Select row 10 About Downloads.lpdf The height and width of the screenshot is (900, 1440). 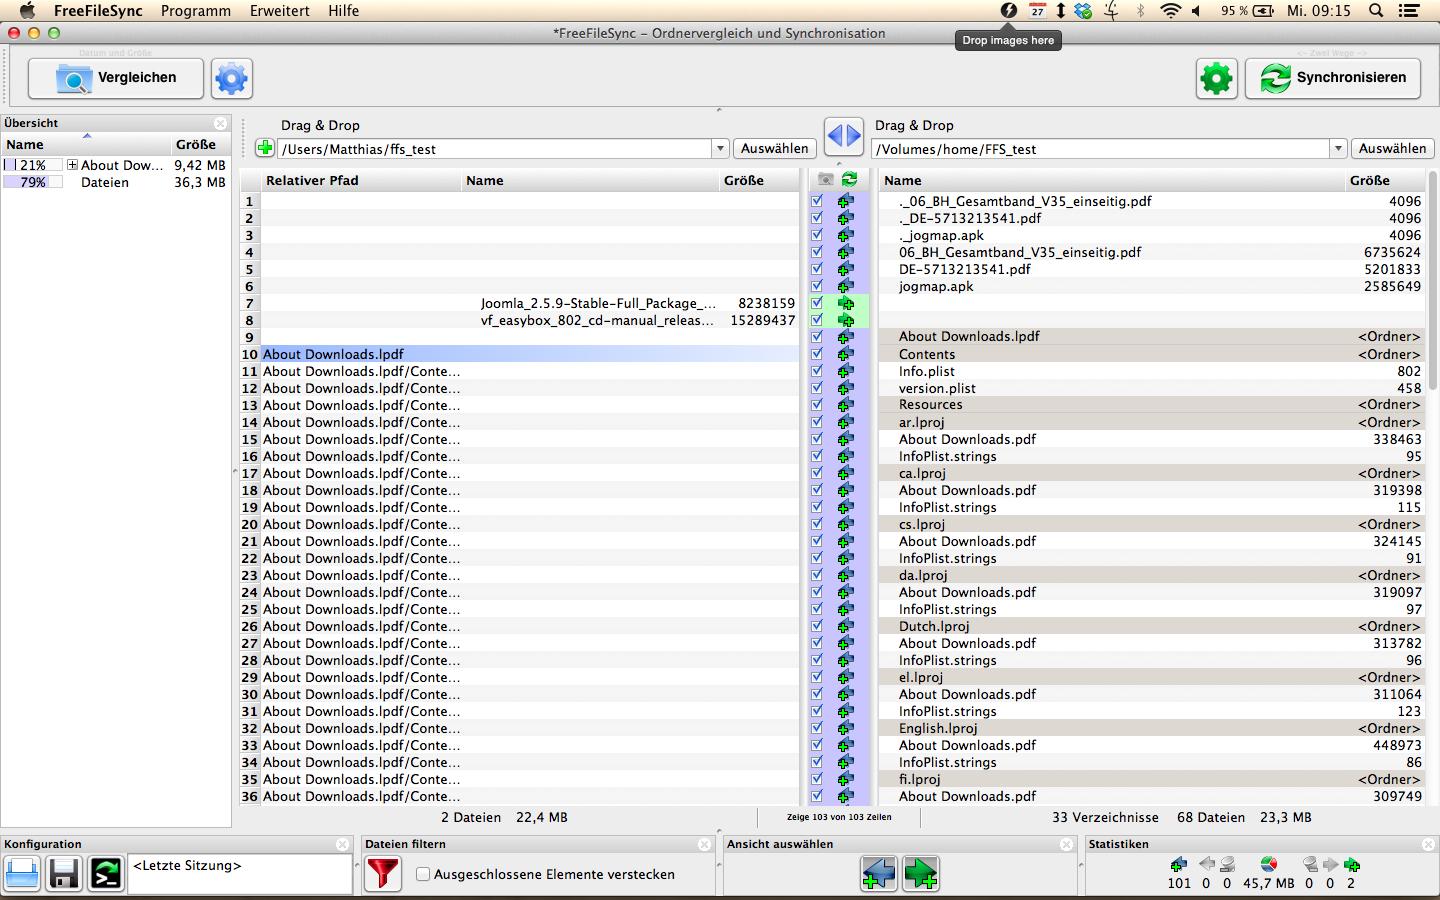[x=530, y=354]
